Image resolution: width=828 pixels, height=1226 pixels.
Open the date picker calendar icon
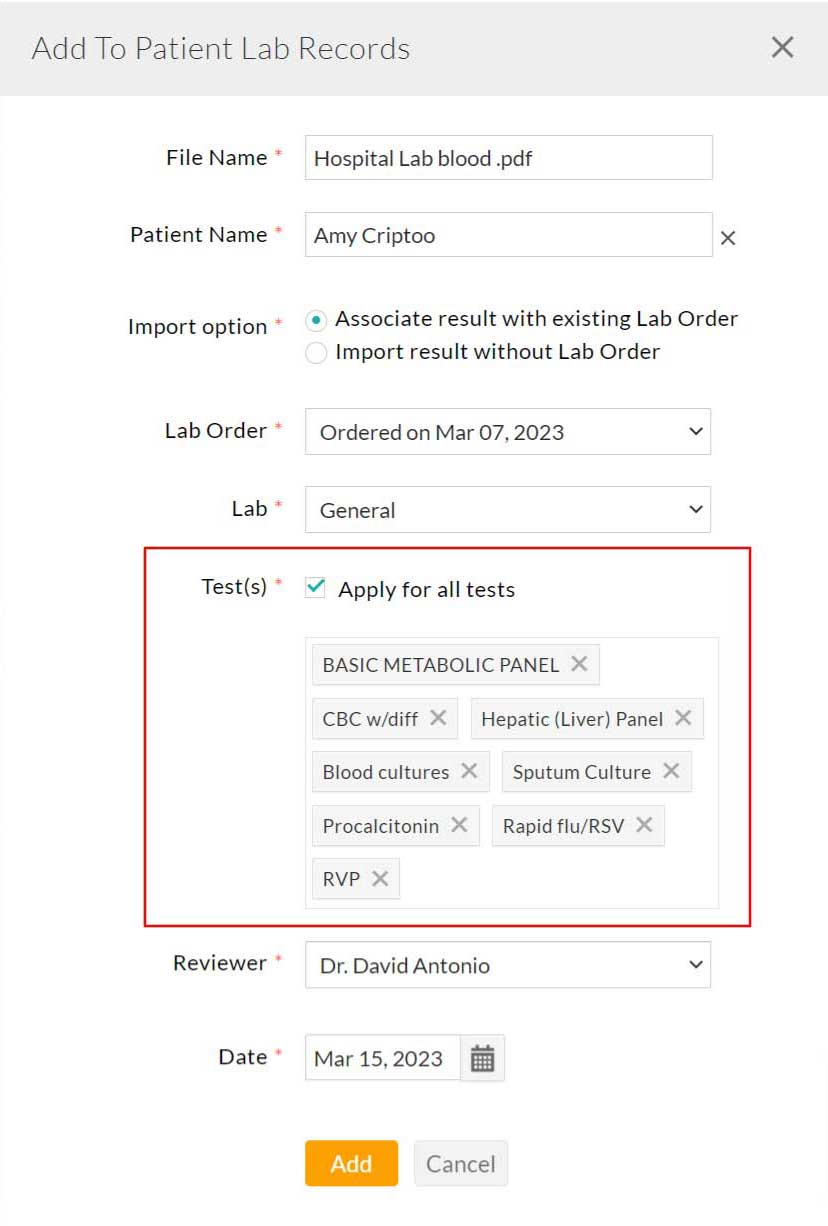(x=483, y=1057)
